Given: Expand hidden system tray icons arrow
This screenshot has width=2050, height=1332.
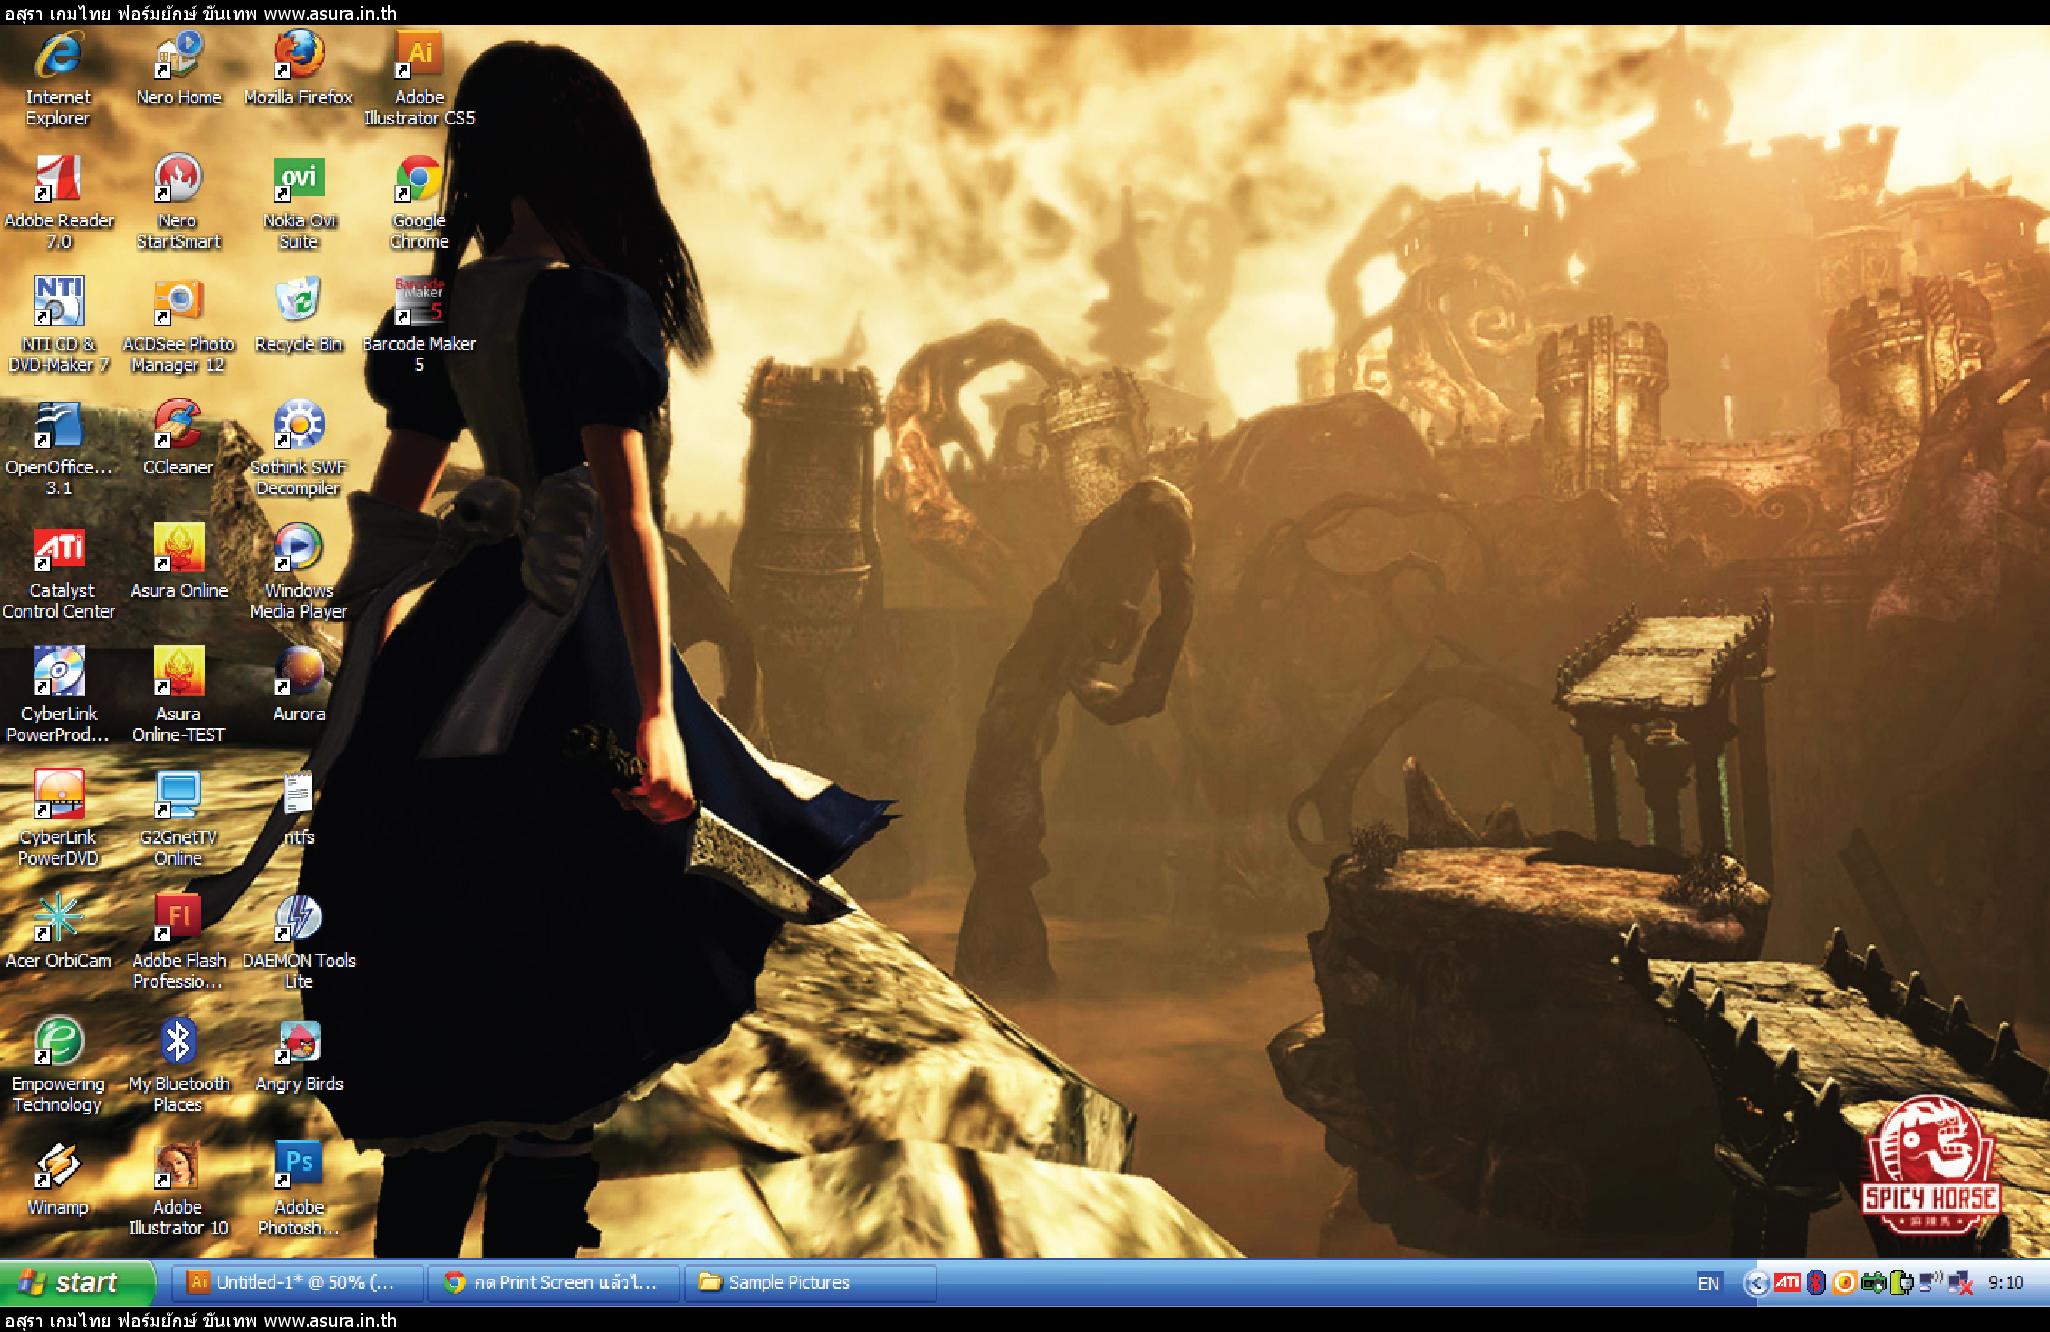Looking at the screenshot, I should [1756, 1283].
